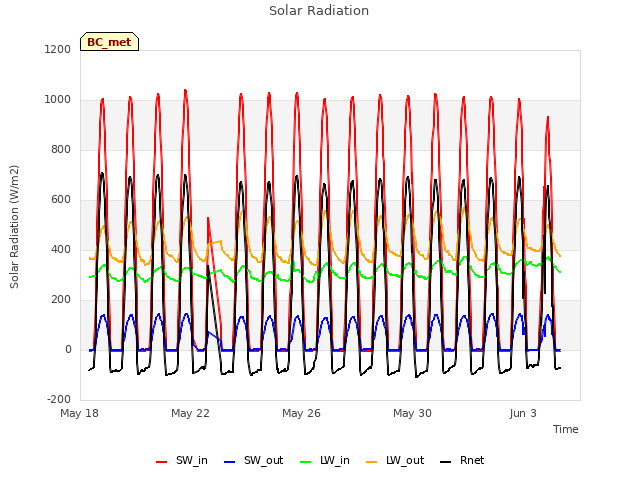Toggle the LW_out legend entry
The image size is (640, 480).
click(x=395, y=460)
